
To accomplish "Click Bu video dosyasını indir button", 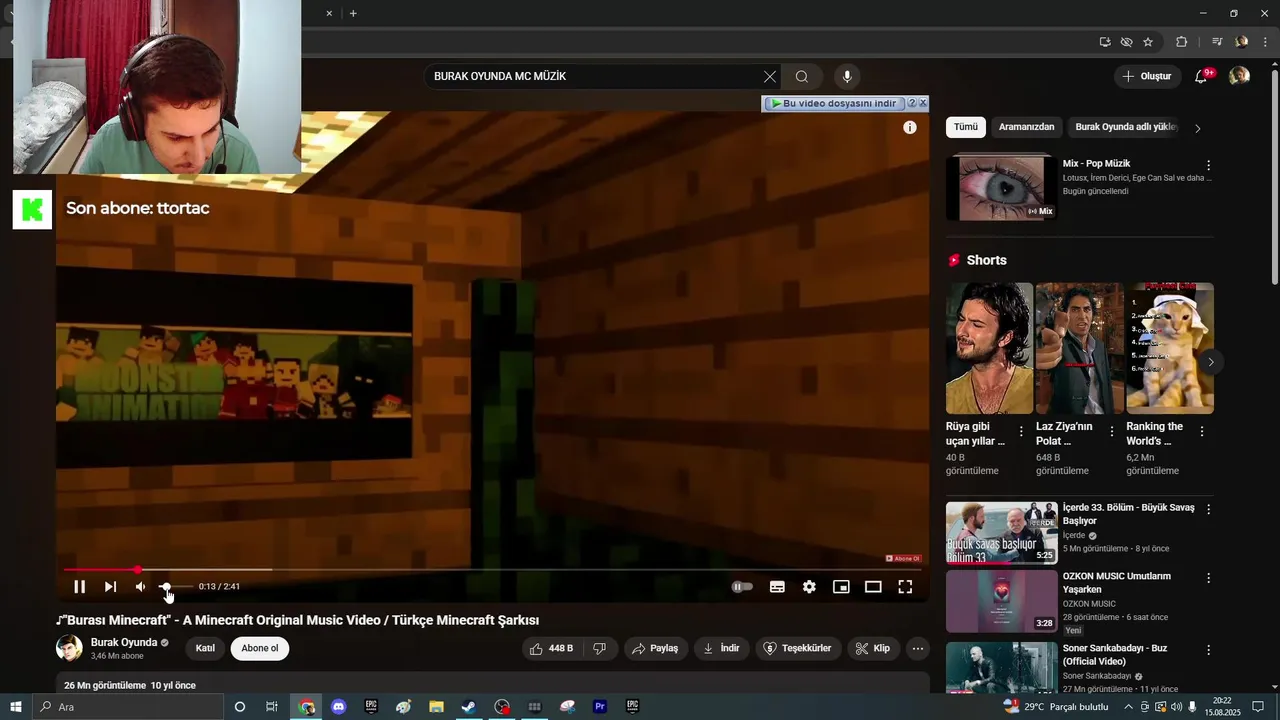I will click(834, 103).
